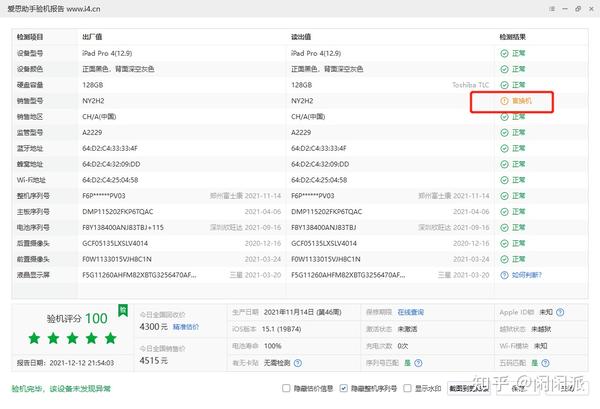Click the help icon beside 无需检测
Image resolution: width=600 pixels, height=409 pixels.
pyautogui.click(x=298, y=363)
